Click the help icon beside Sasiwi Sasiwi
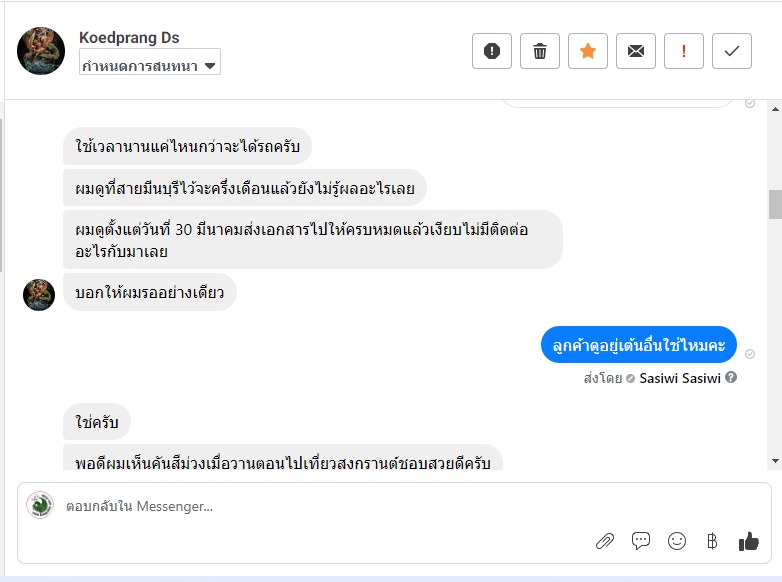Viewport: 782px width, 582px height. pyautogui.click(x=731, y=378)
